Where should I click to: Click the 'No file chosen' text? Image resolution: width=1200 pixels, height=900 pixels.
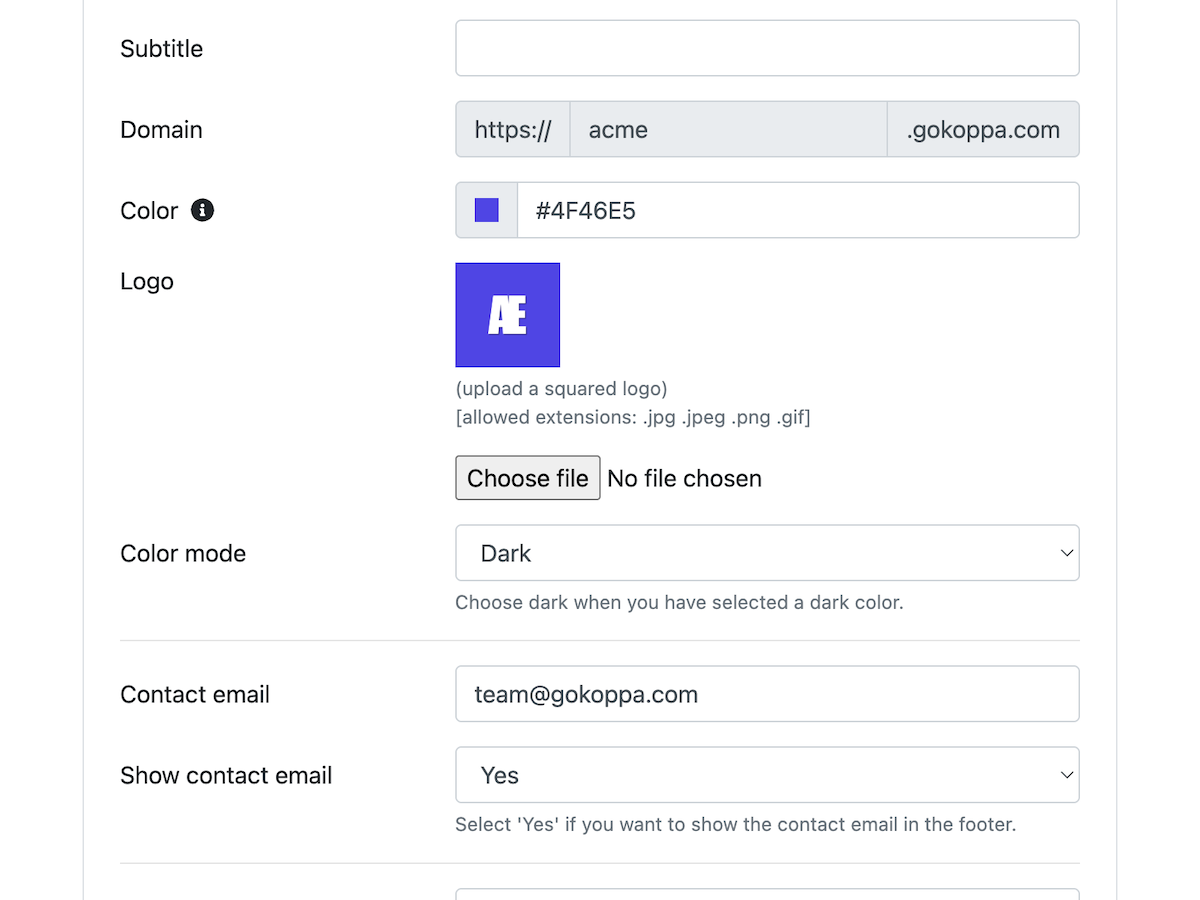coord(684,478)
